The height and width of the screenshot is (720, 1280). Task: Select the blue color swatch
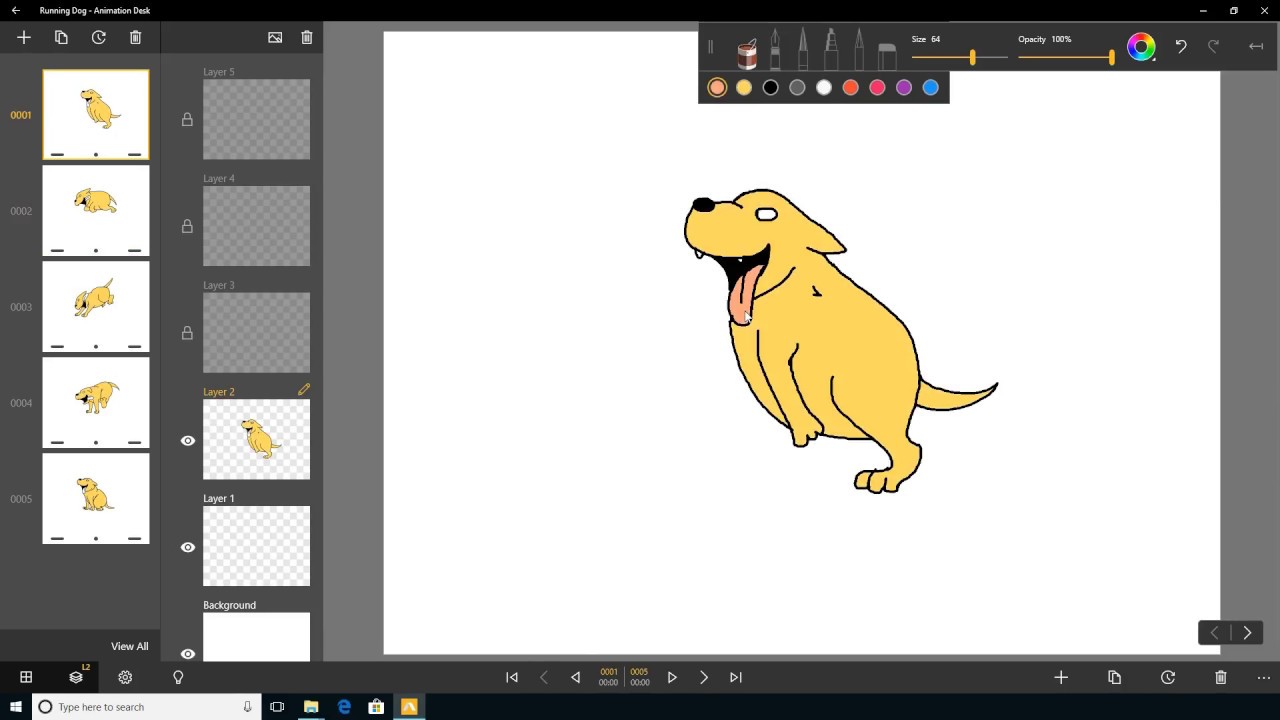point(930,87)
